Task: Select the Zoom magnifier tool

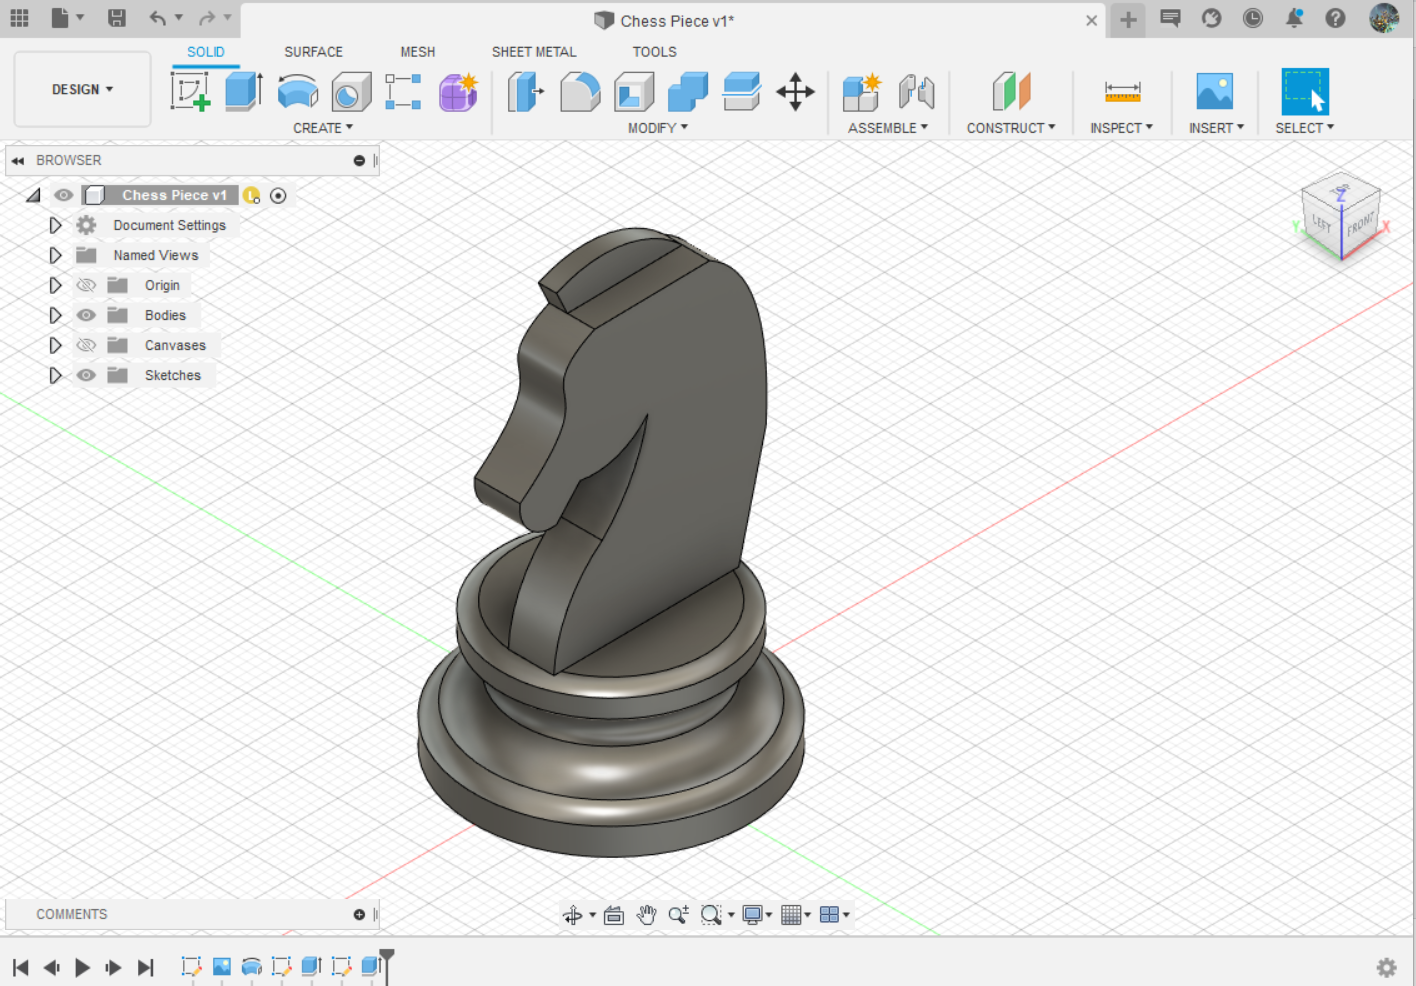Action: coord(678,915)
